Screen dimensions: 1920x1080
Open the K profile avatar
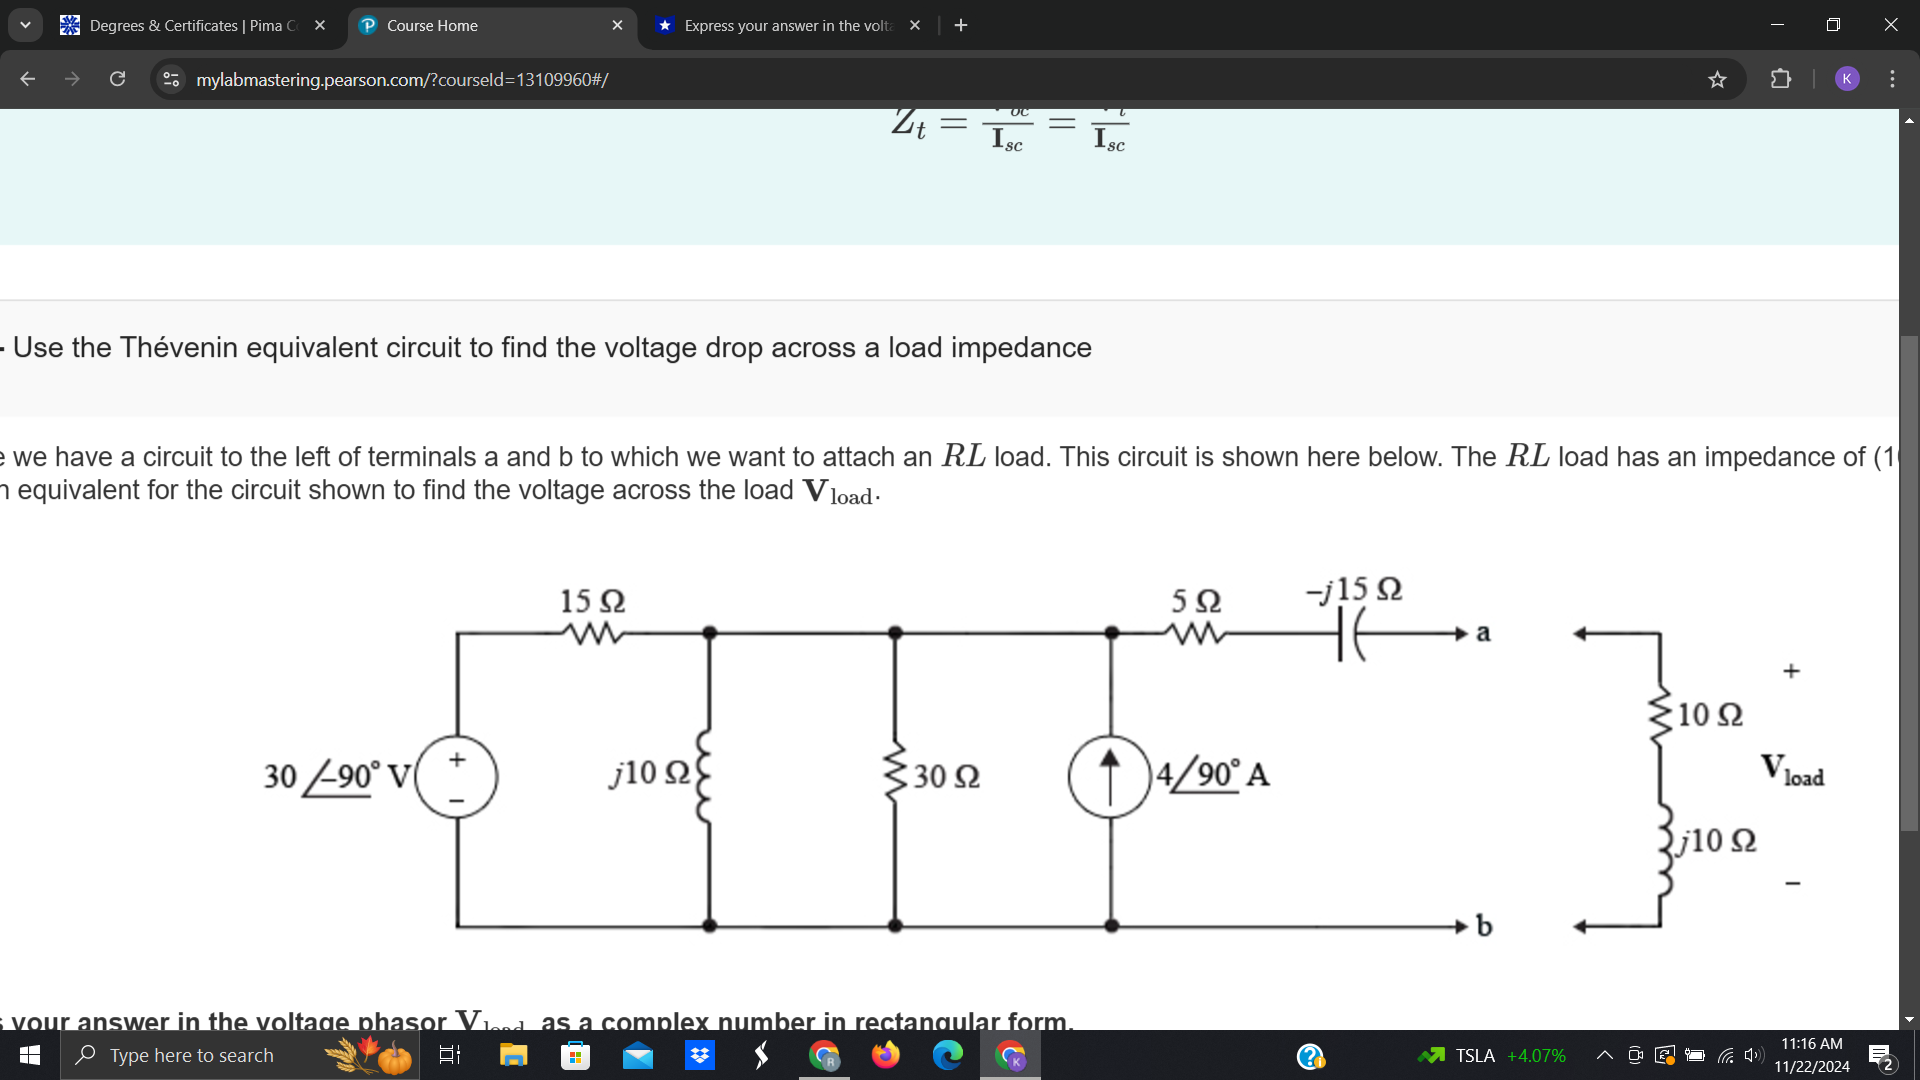(x=1847, y=79)
